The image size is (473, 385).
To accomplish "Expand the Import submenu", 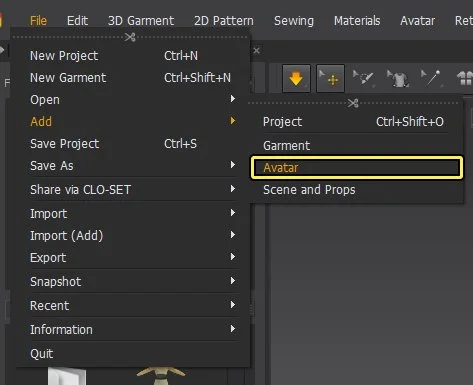I will point(132,214).
